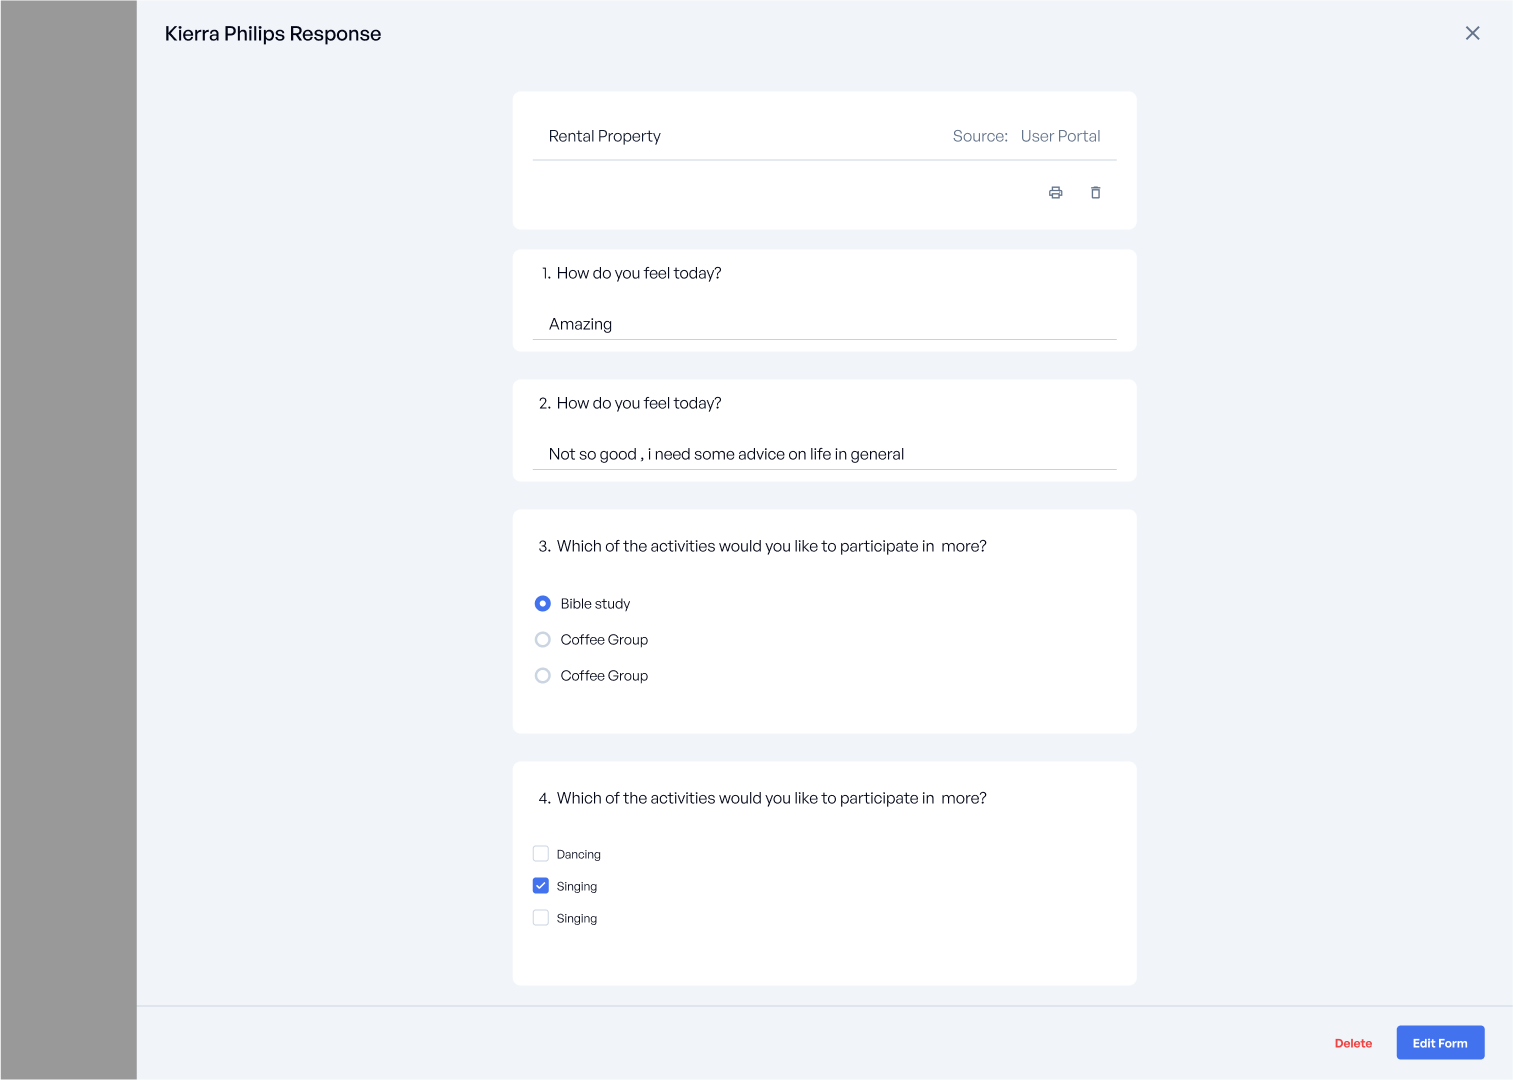The image size is (1513, 1080).
Task: Close the Kierra Philips Response panel
Action: pos(1472,33)
